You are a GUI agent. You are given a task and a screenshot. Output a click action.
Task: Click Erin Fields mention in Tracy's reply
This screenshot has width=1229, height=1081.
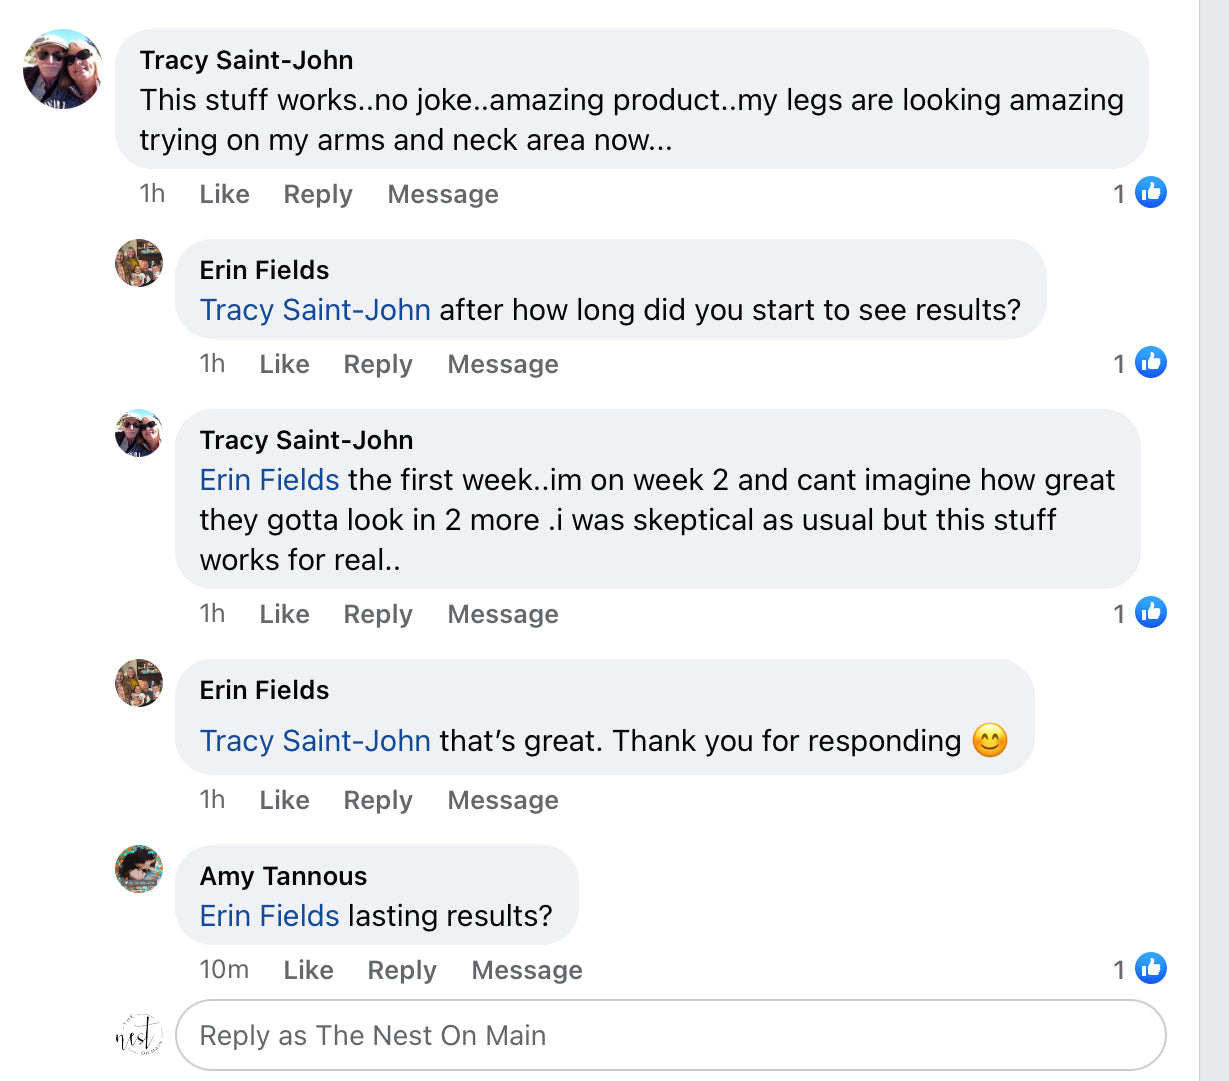pyautogui.click(x=270, y=480)
